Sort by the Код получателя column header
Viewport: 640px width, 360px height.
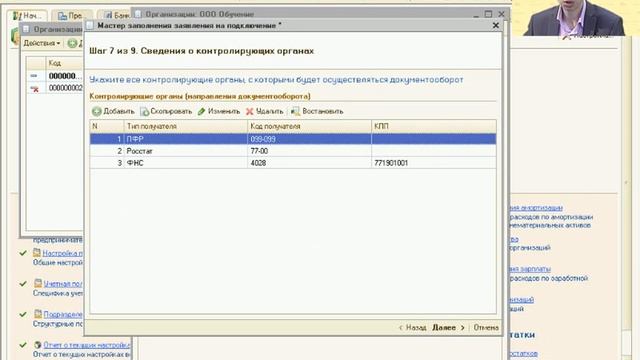(309, 127)
